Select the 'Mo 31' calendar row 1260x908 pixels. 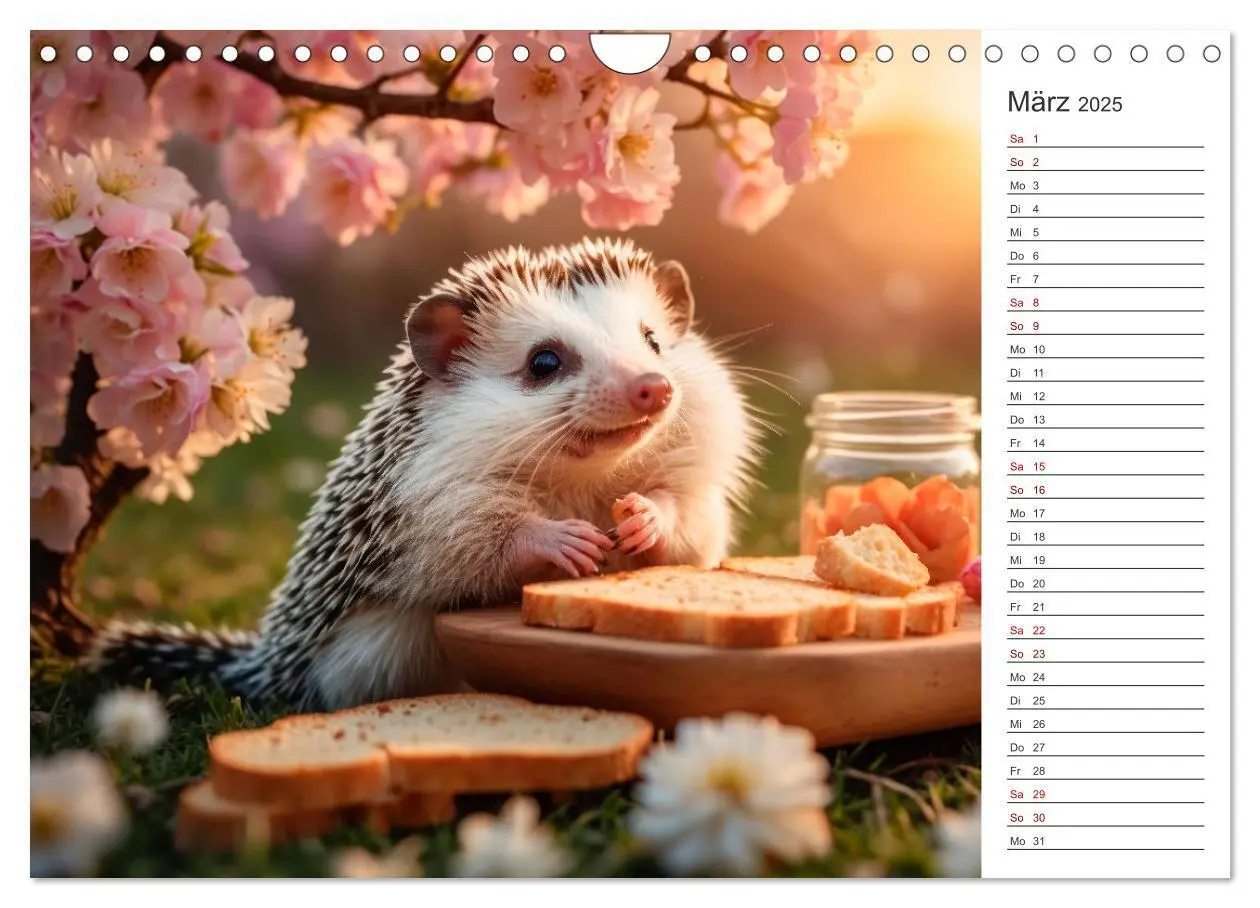coord(1105,840)
